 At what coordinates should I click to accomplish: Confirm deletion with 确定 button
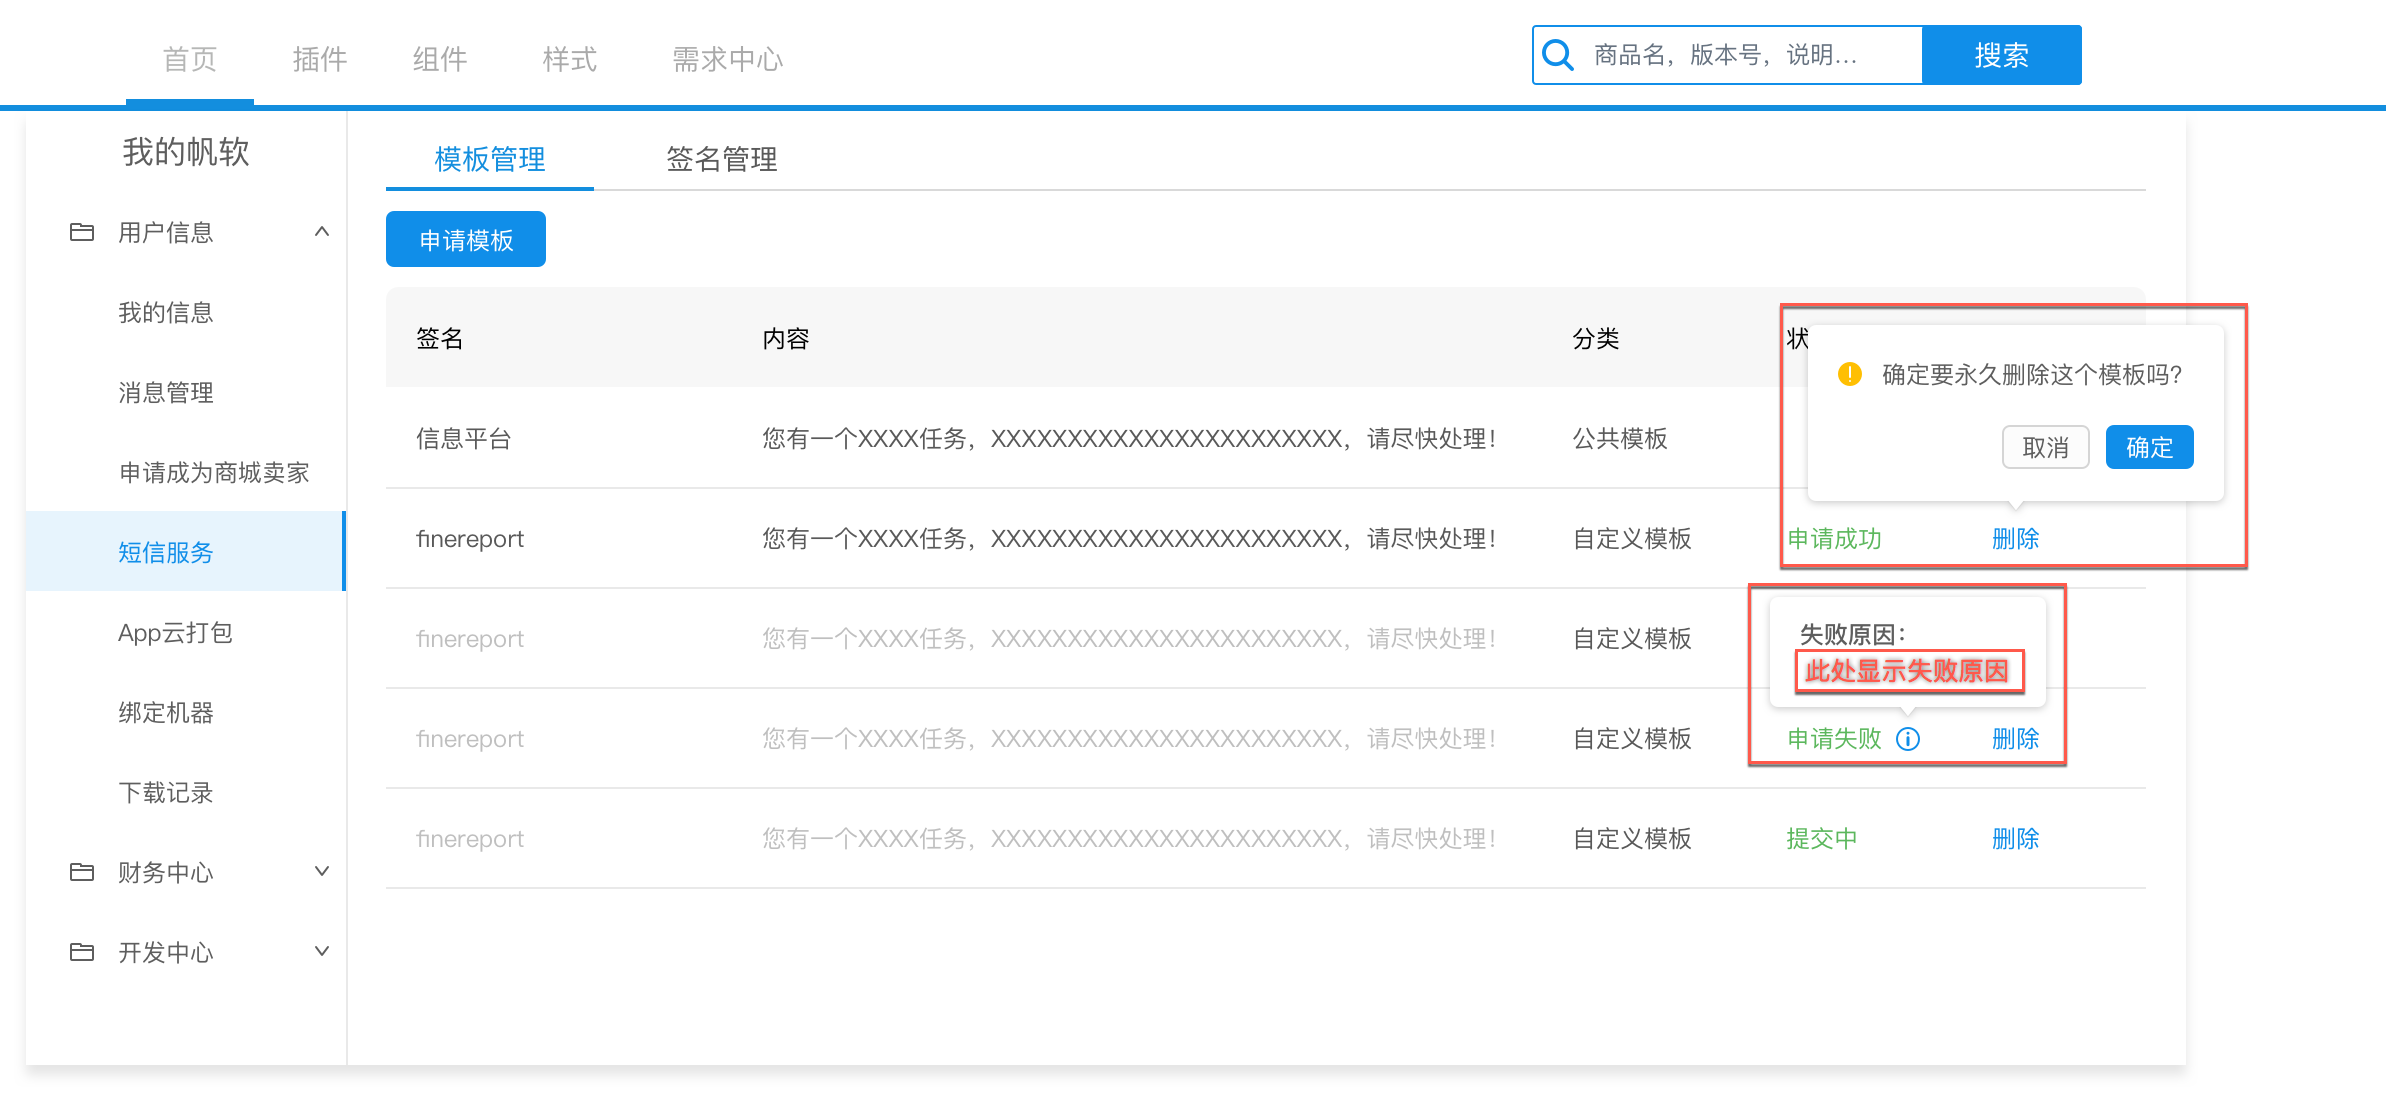tap(2149, 447)
